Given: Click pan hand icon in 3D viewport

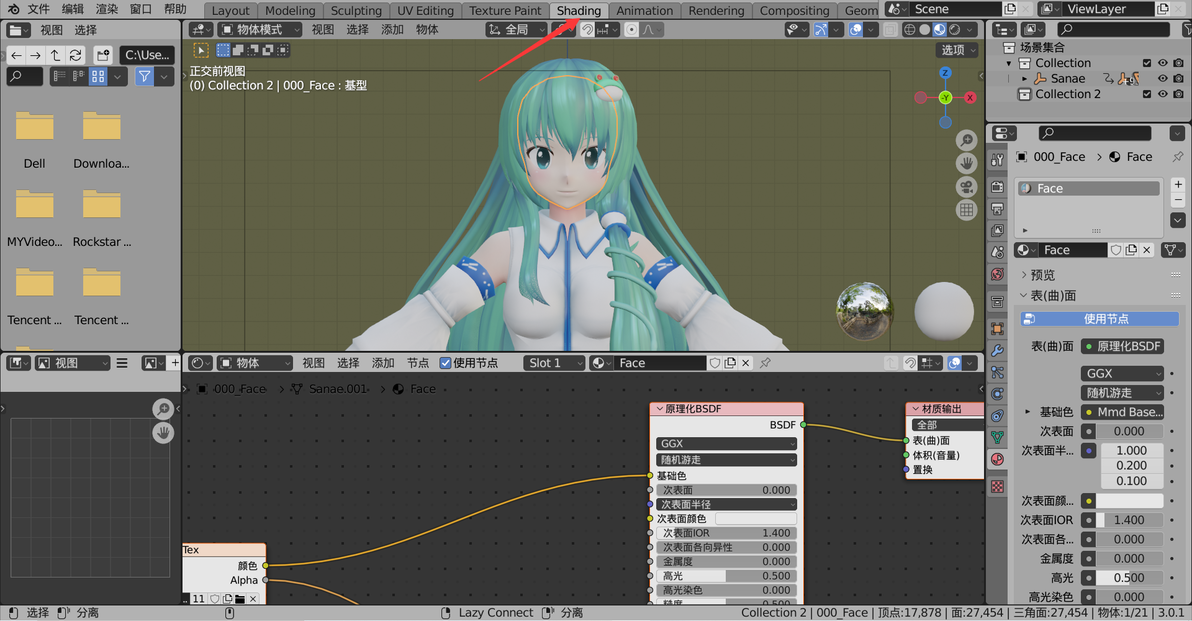Looking at the screenshot, I should click(966, 163).
